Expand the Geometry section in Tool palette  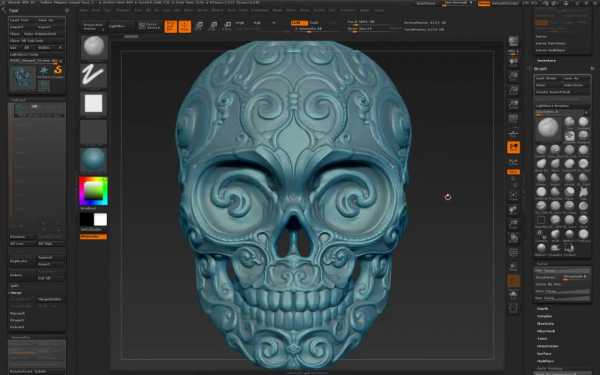[x=21, y=337]
